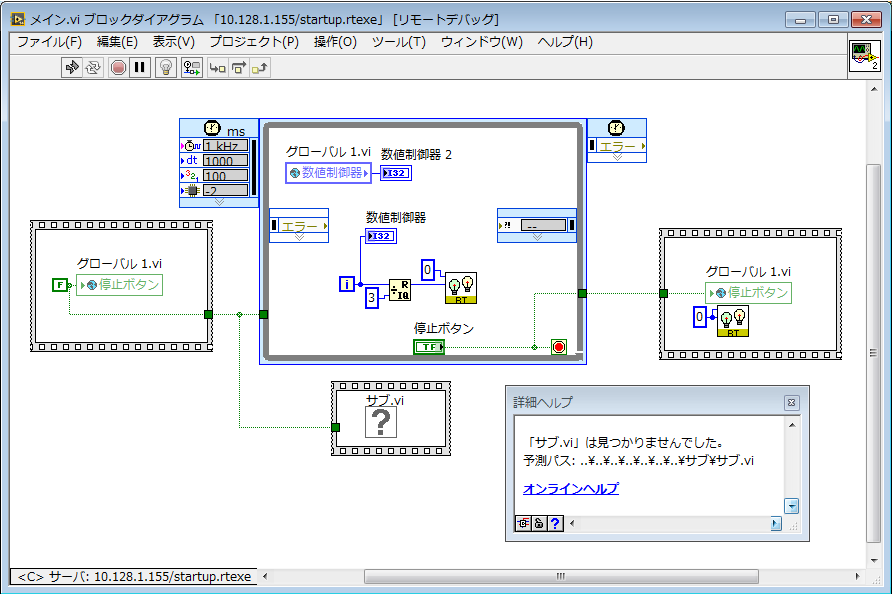Screen dimensions: 892x594
Task: Click the dt period value 1000
Action: pyautogui.click(x=226, y=160)
